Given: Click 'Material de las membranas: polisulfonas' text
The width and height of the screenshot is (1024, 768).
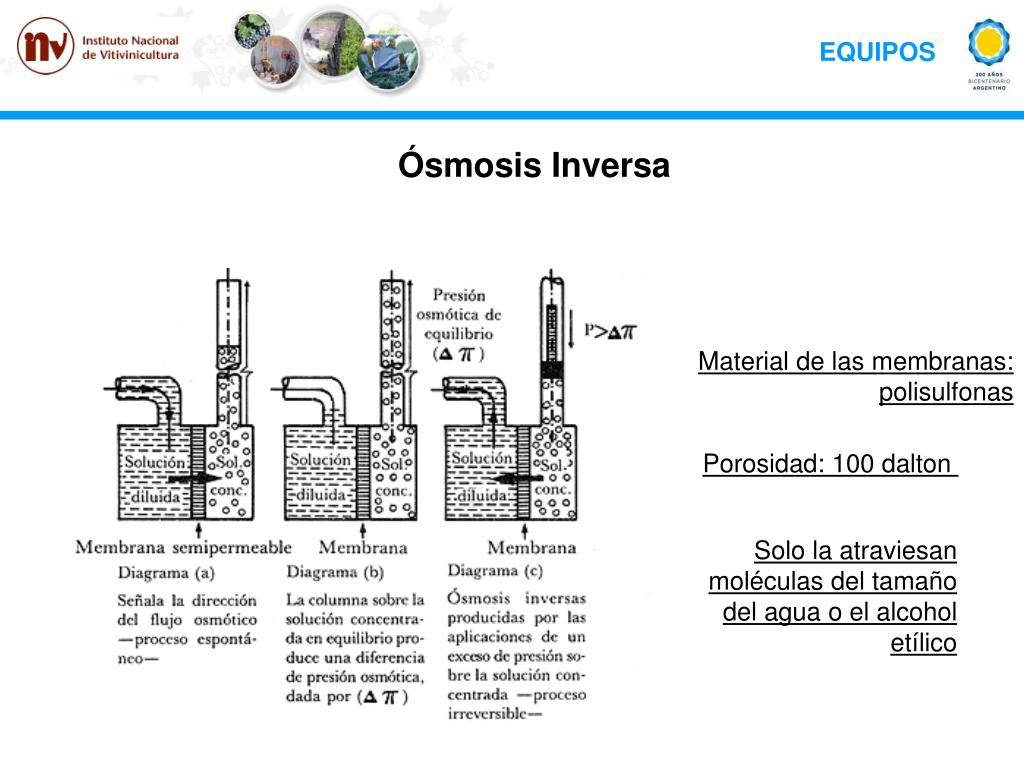Looking at the screenshot, I should tap(856, 377).
